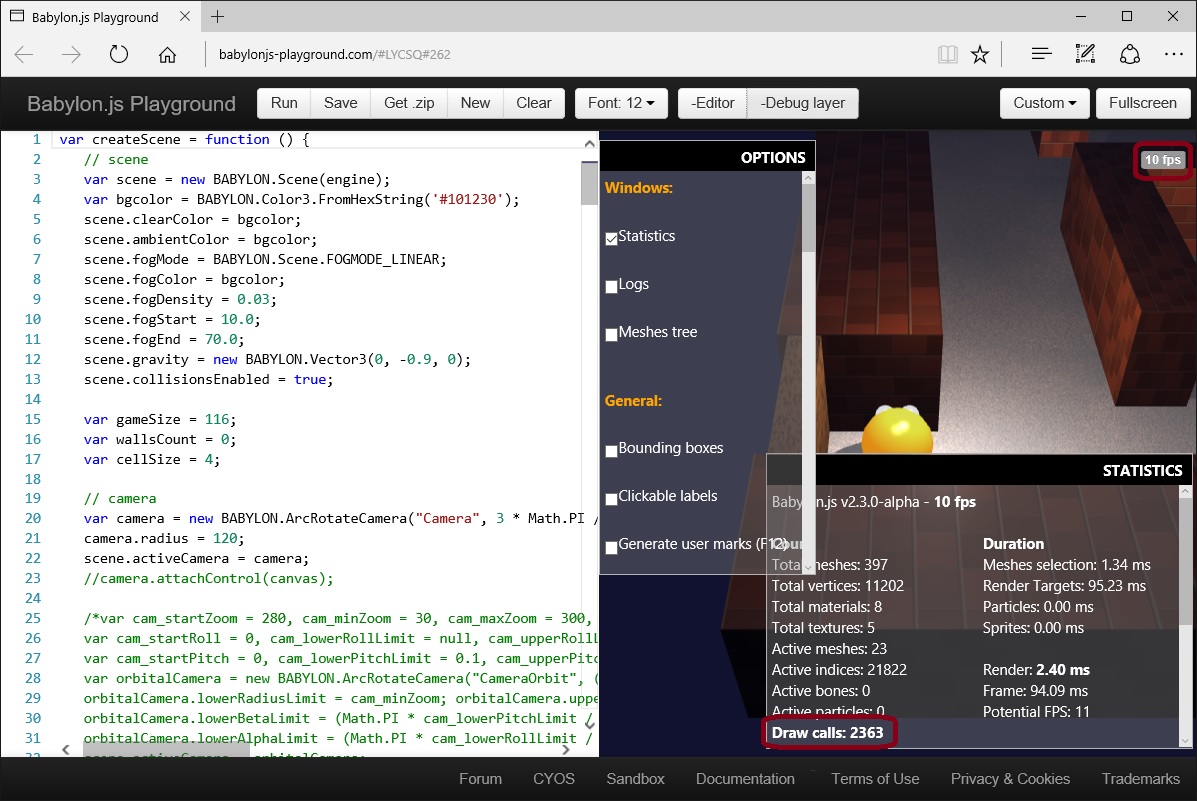Add this page to favorites
This screenshot has height=801, width=1197.
(980, 55)
